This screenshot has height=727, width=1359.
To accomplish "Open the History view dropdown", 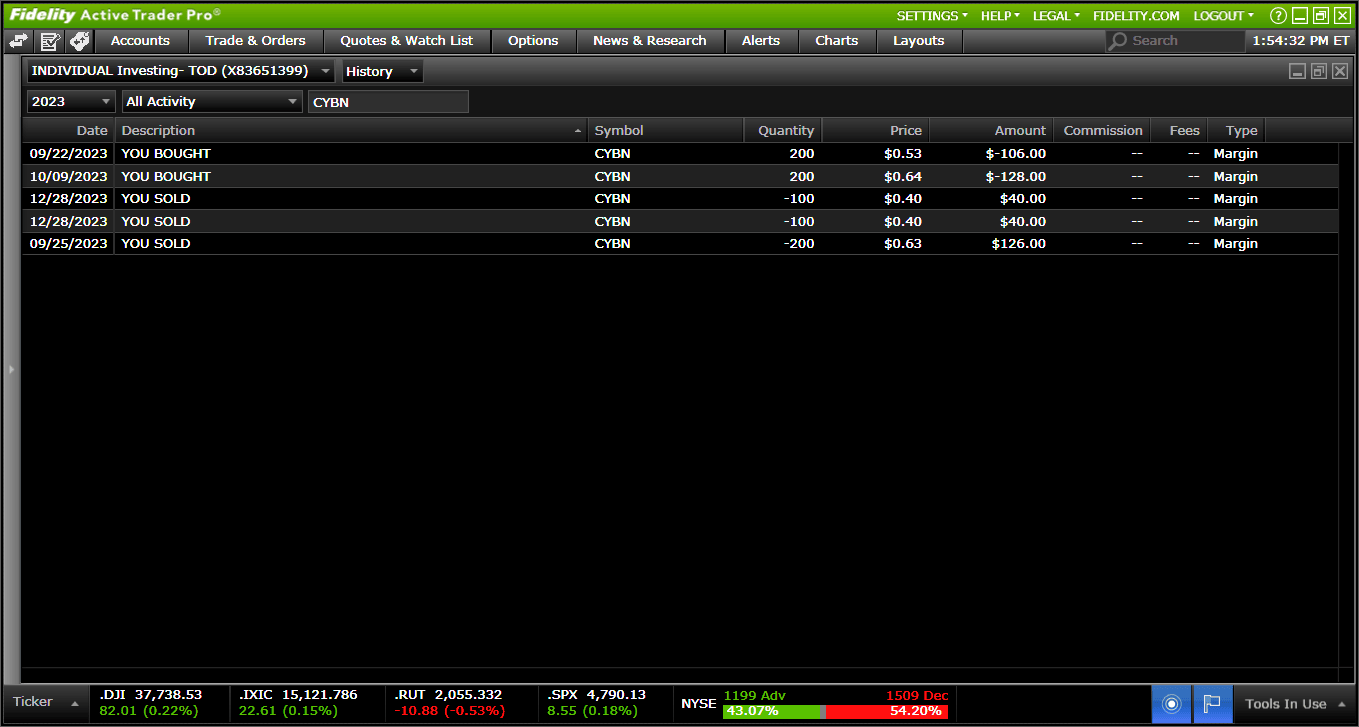I will pos(383,71).
